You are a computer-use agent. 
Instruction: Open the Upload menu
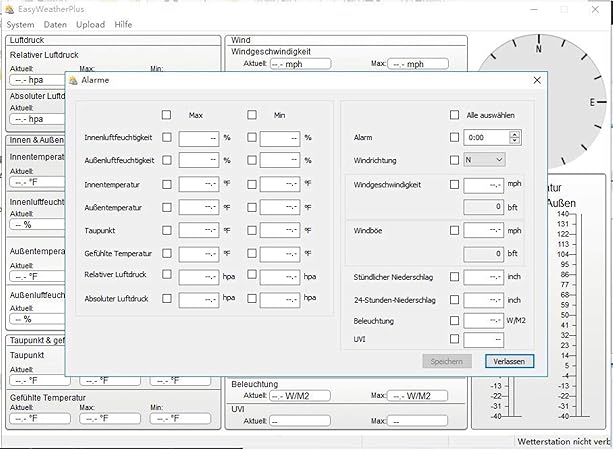(x=90, y=24)
